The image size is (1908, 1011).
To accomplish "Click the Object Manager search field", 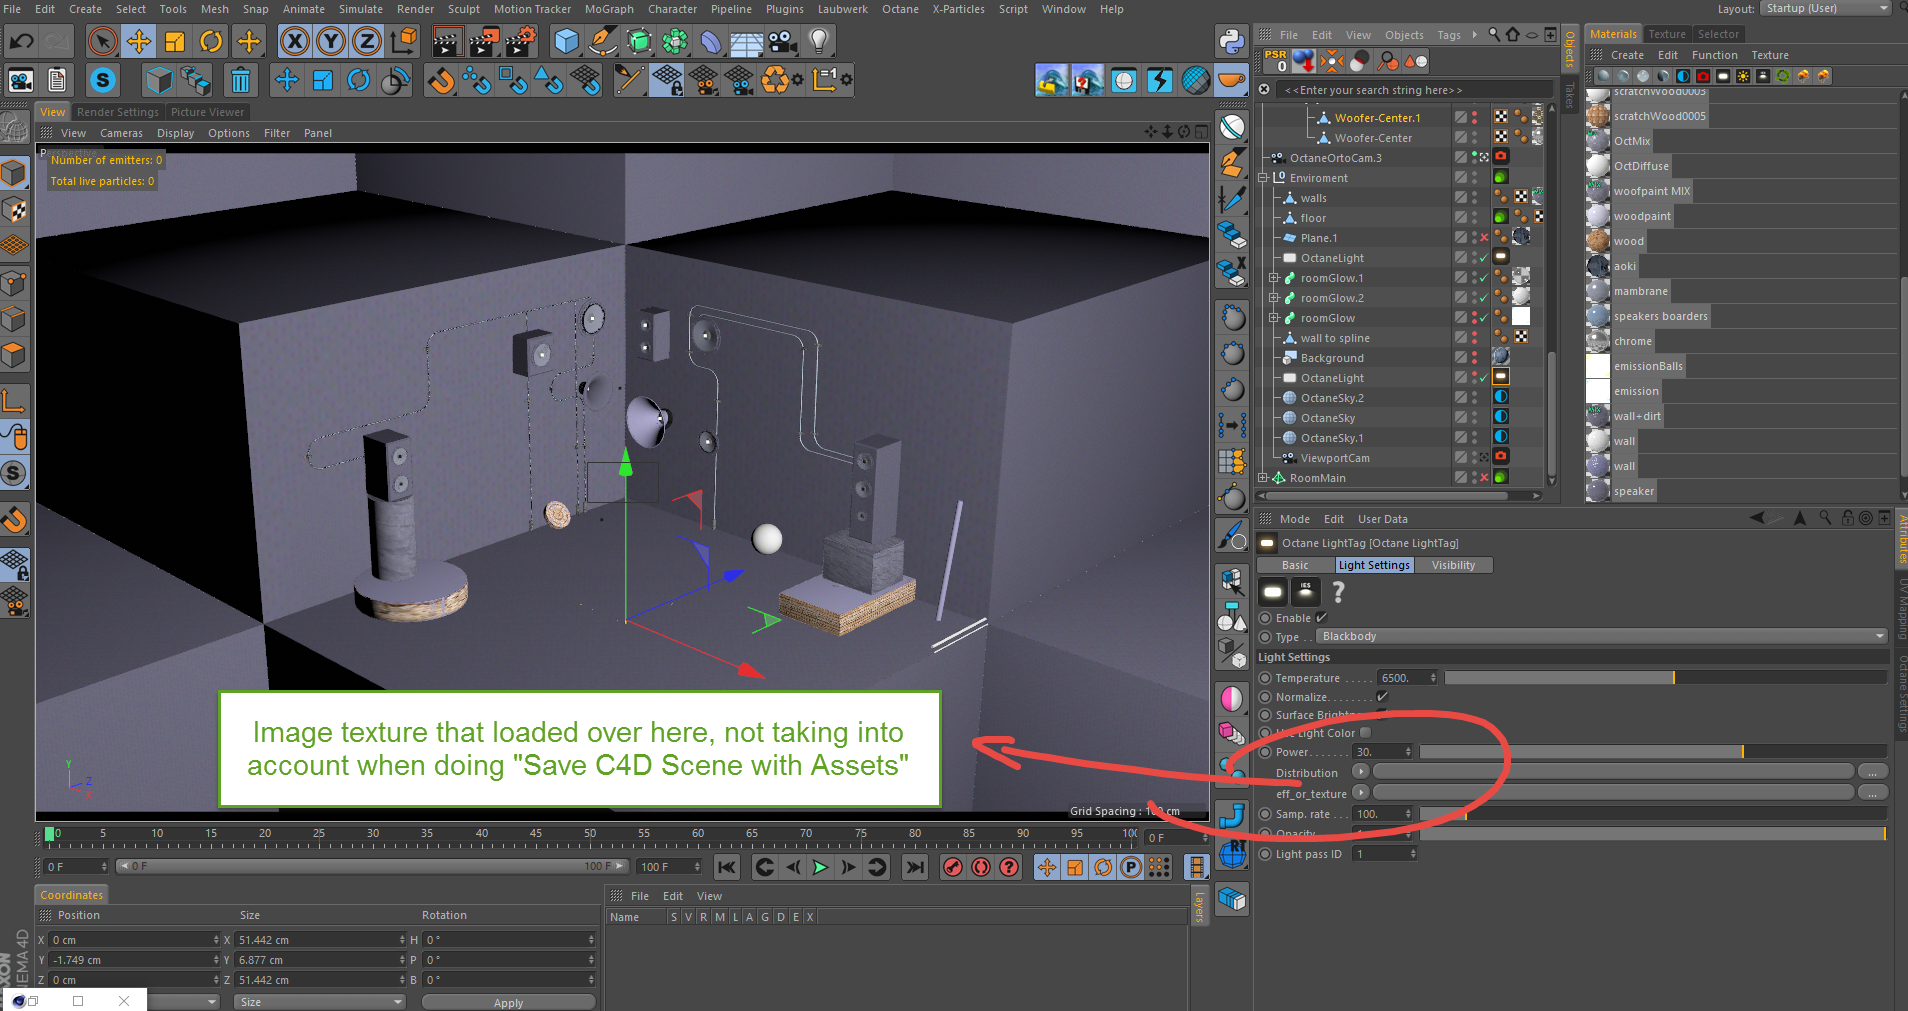I will coord(1412,90).
